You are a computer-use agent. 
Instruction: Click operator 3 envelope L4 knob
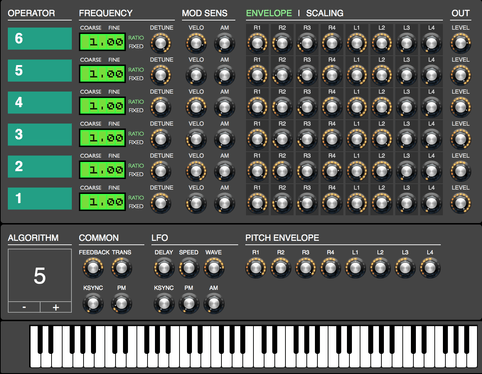431,139
